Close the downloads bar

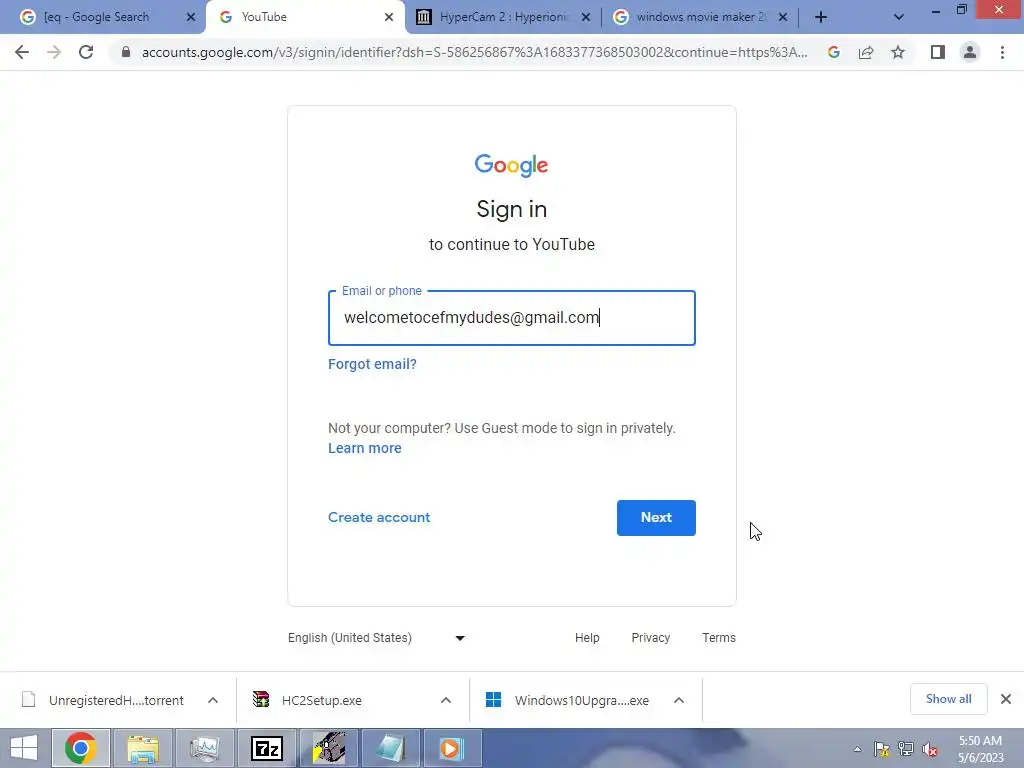click(x=1006, y=699)
